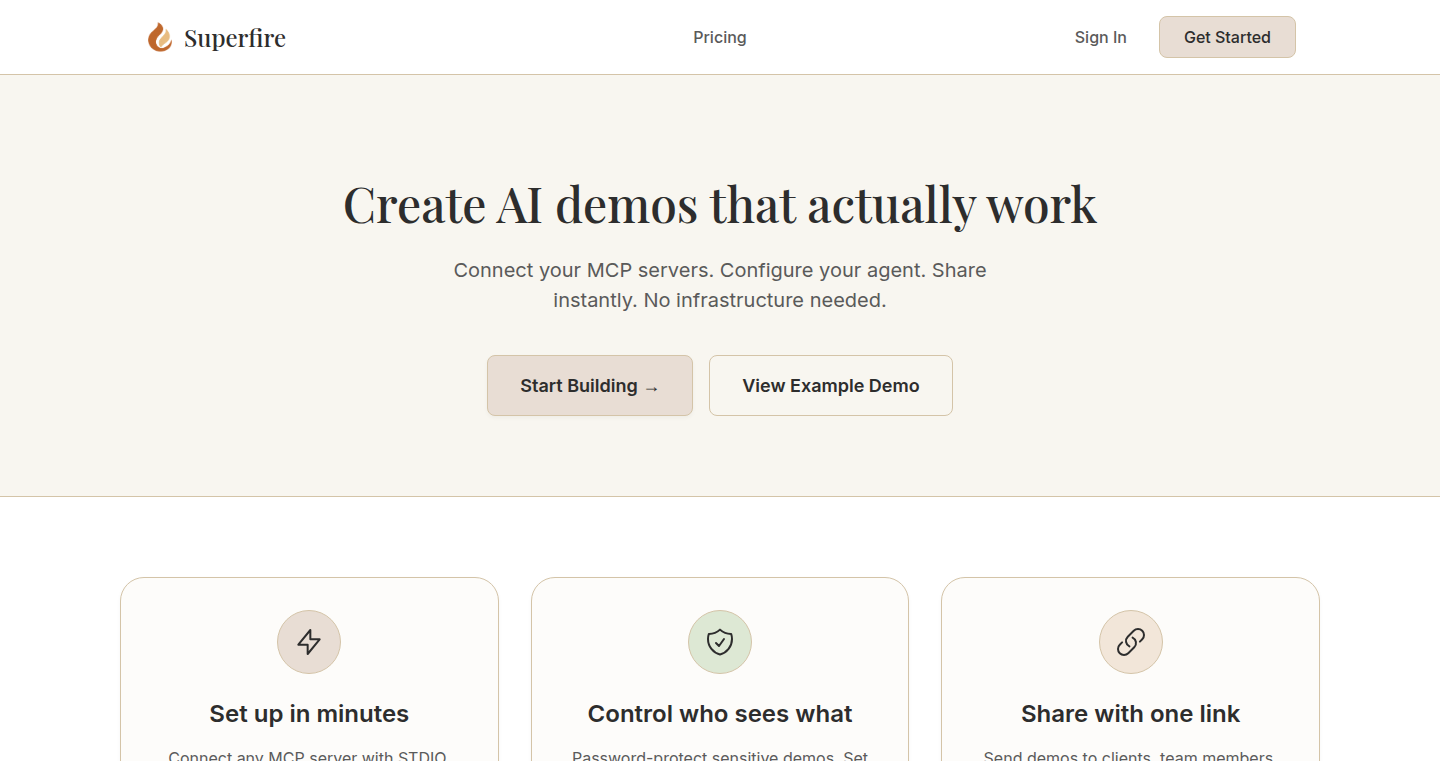The image size is (1440, 761).
Task: Click the Get Started button
Action: [1227, 37]
